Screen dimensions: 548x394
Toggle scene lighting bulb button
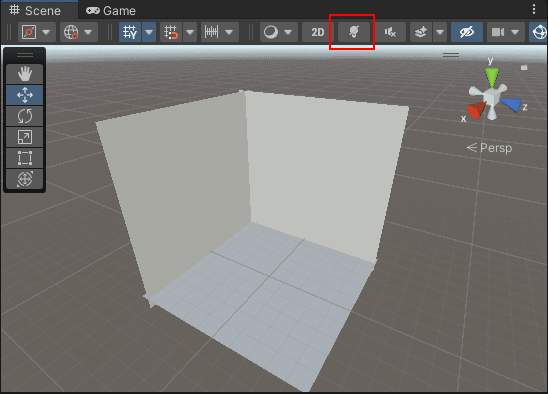click(354, 32)
